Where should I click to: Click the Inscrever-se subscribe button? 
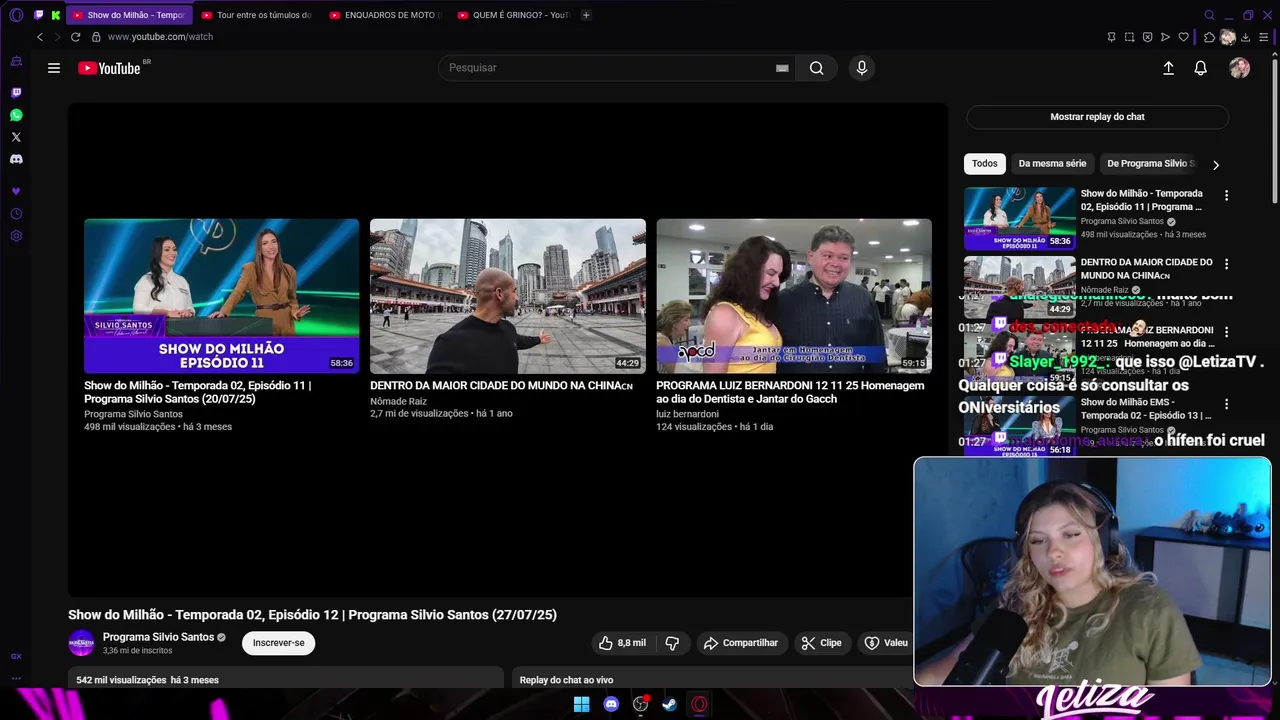[278, 643]
